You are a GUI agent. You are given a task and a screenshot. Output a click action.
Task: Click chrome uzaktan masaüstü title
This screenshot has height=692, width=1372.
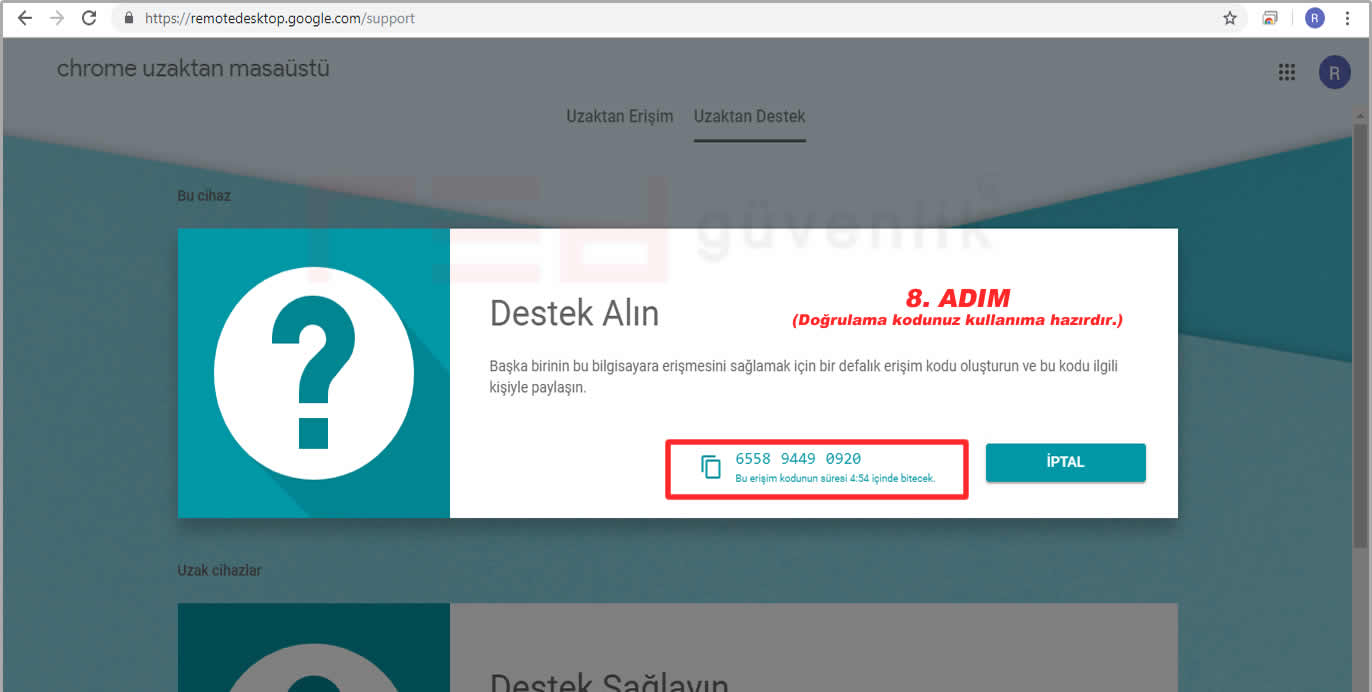193,69
